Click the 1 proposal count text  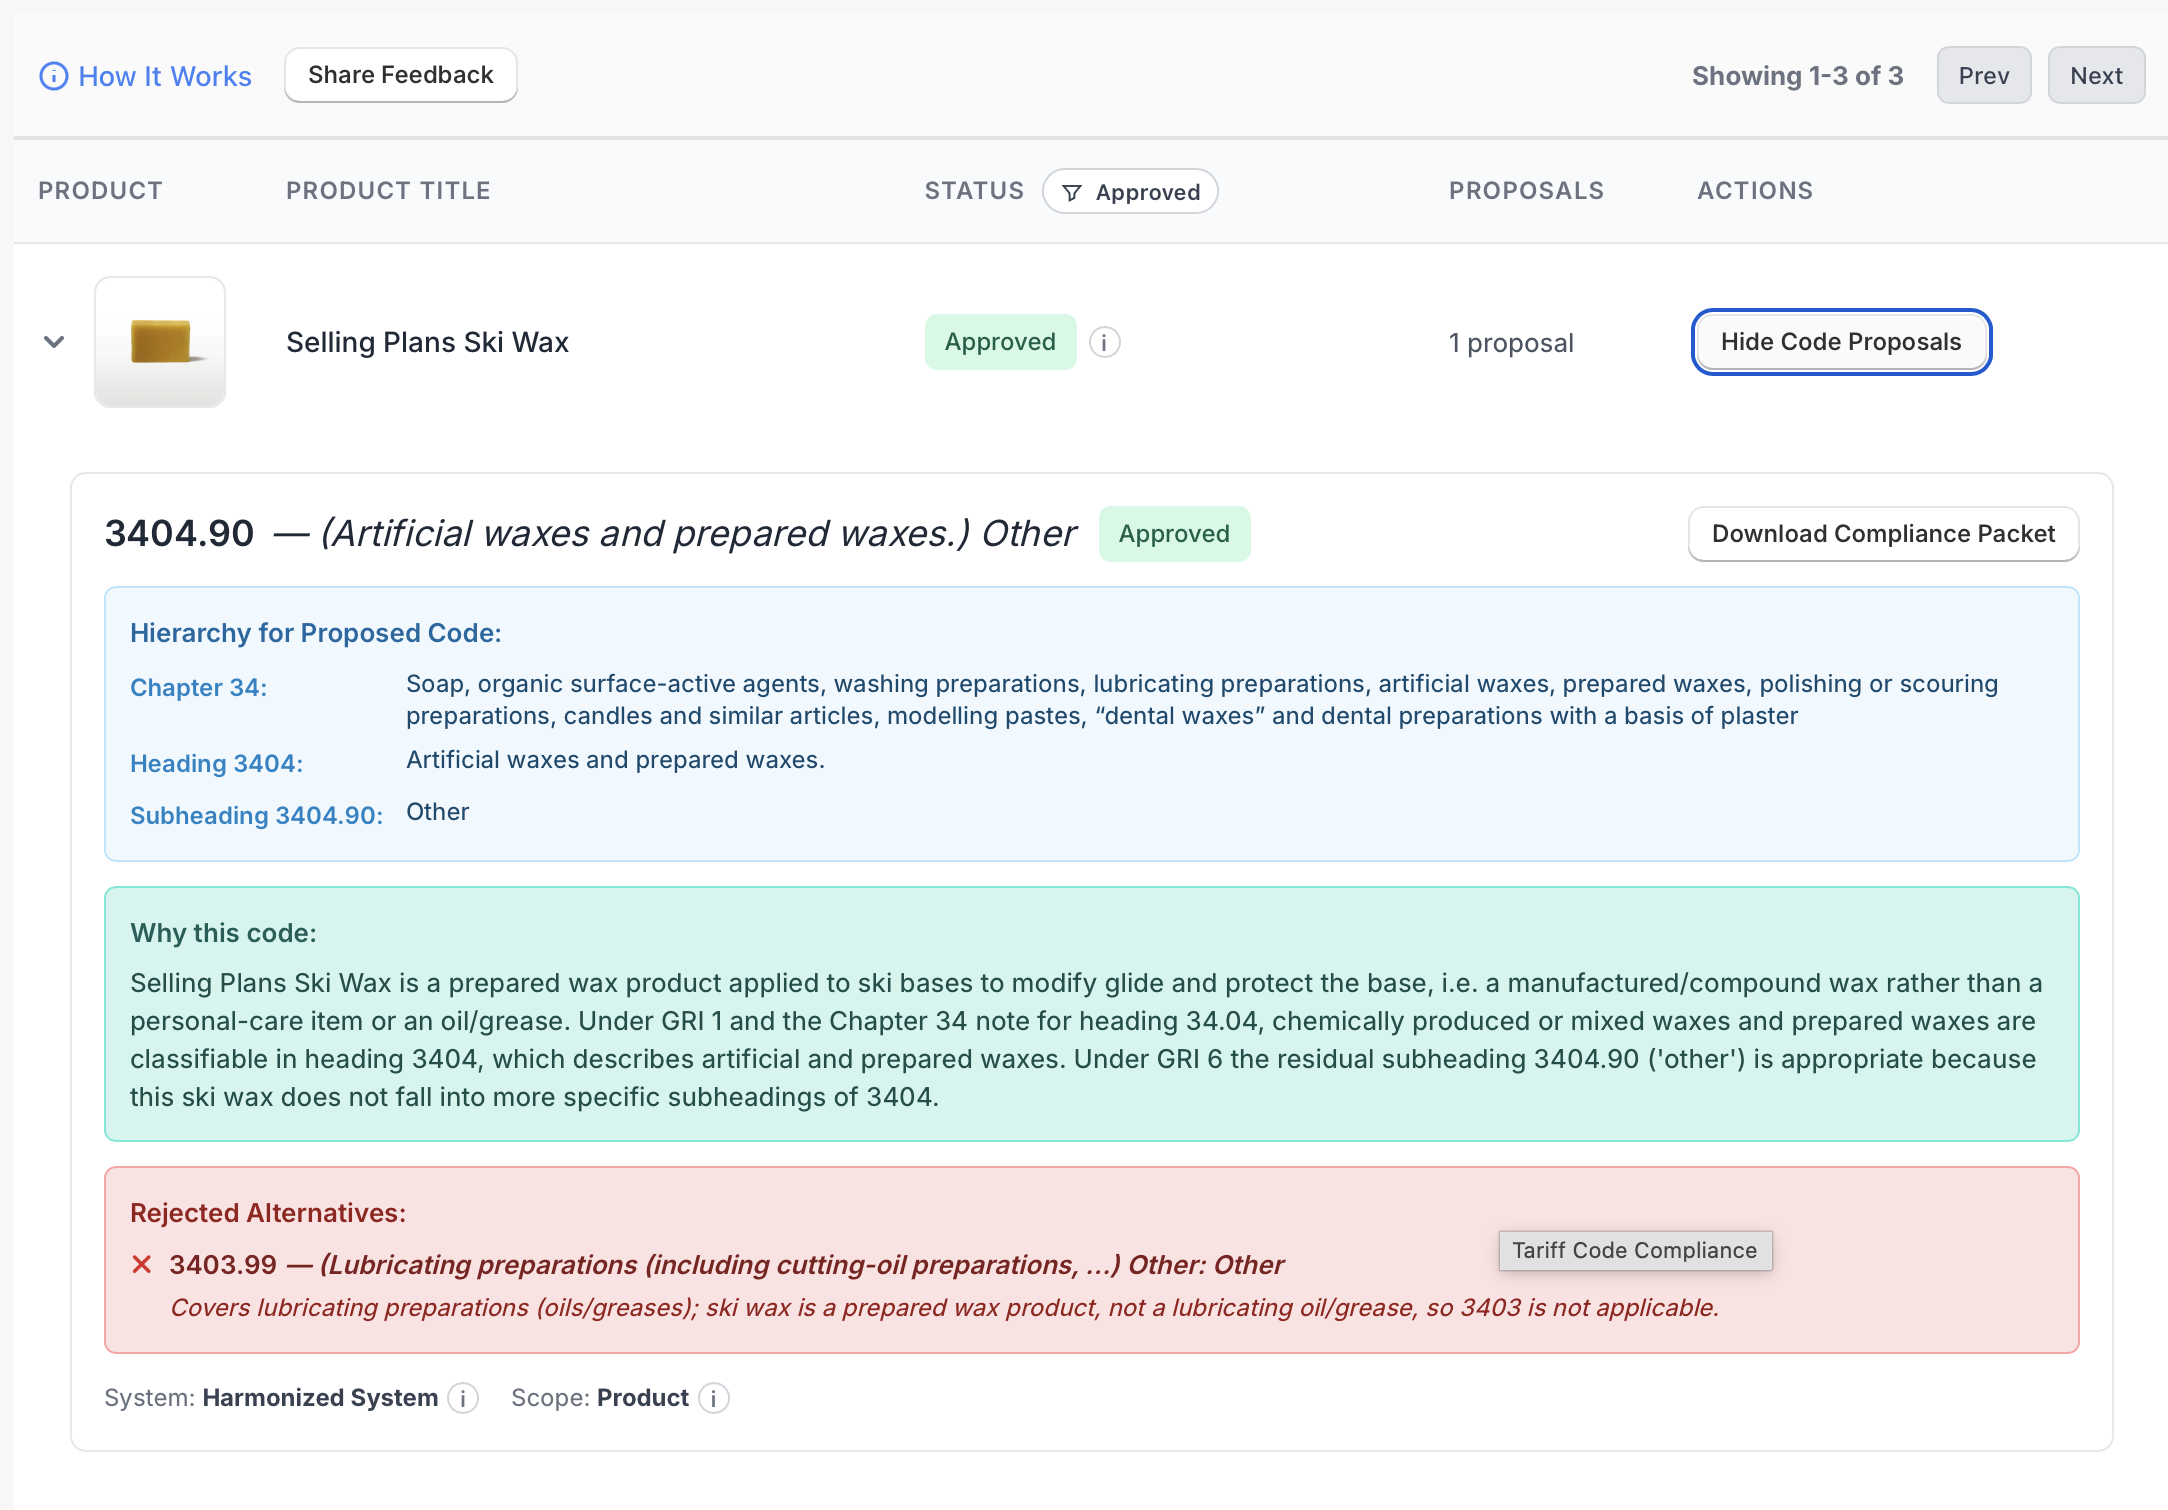(x=1512, y=342)
